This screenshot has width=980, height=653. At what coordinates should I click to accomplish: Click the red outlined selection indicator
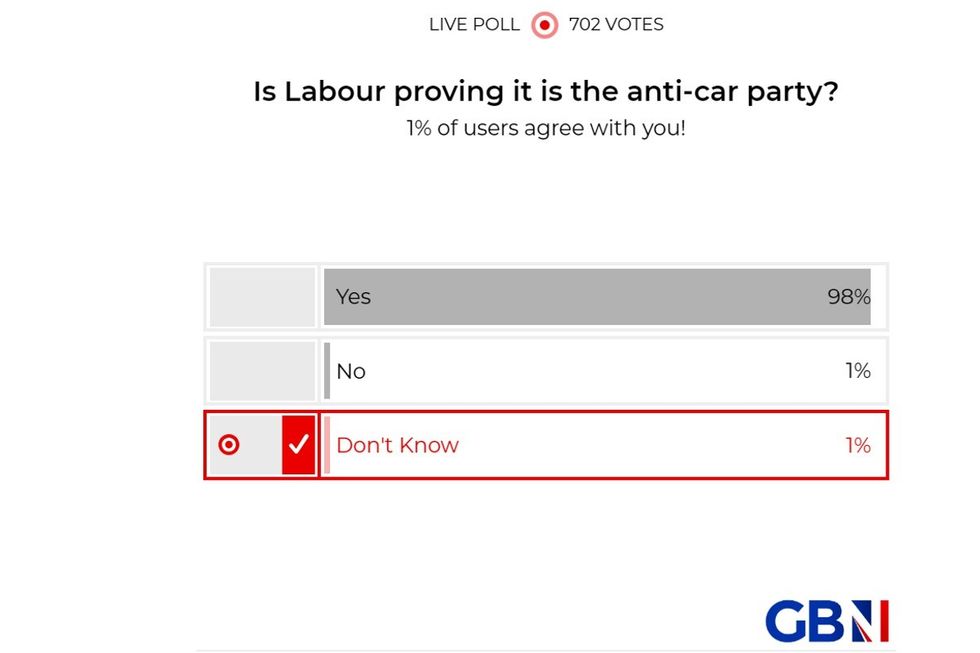[545, 445]
